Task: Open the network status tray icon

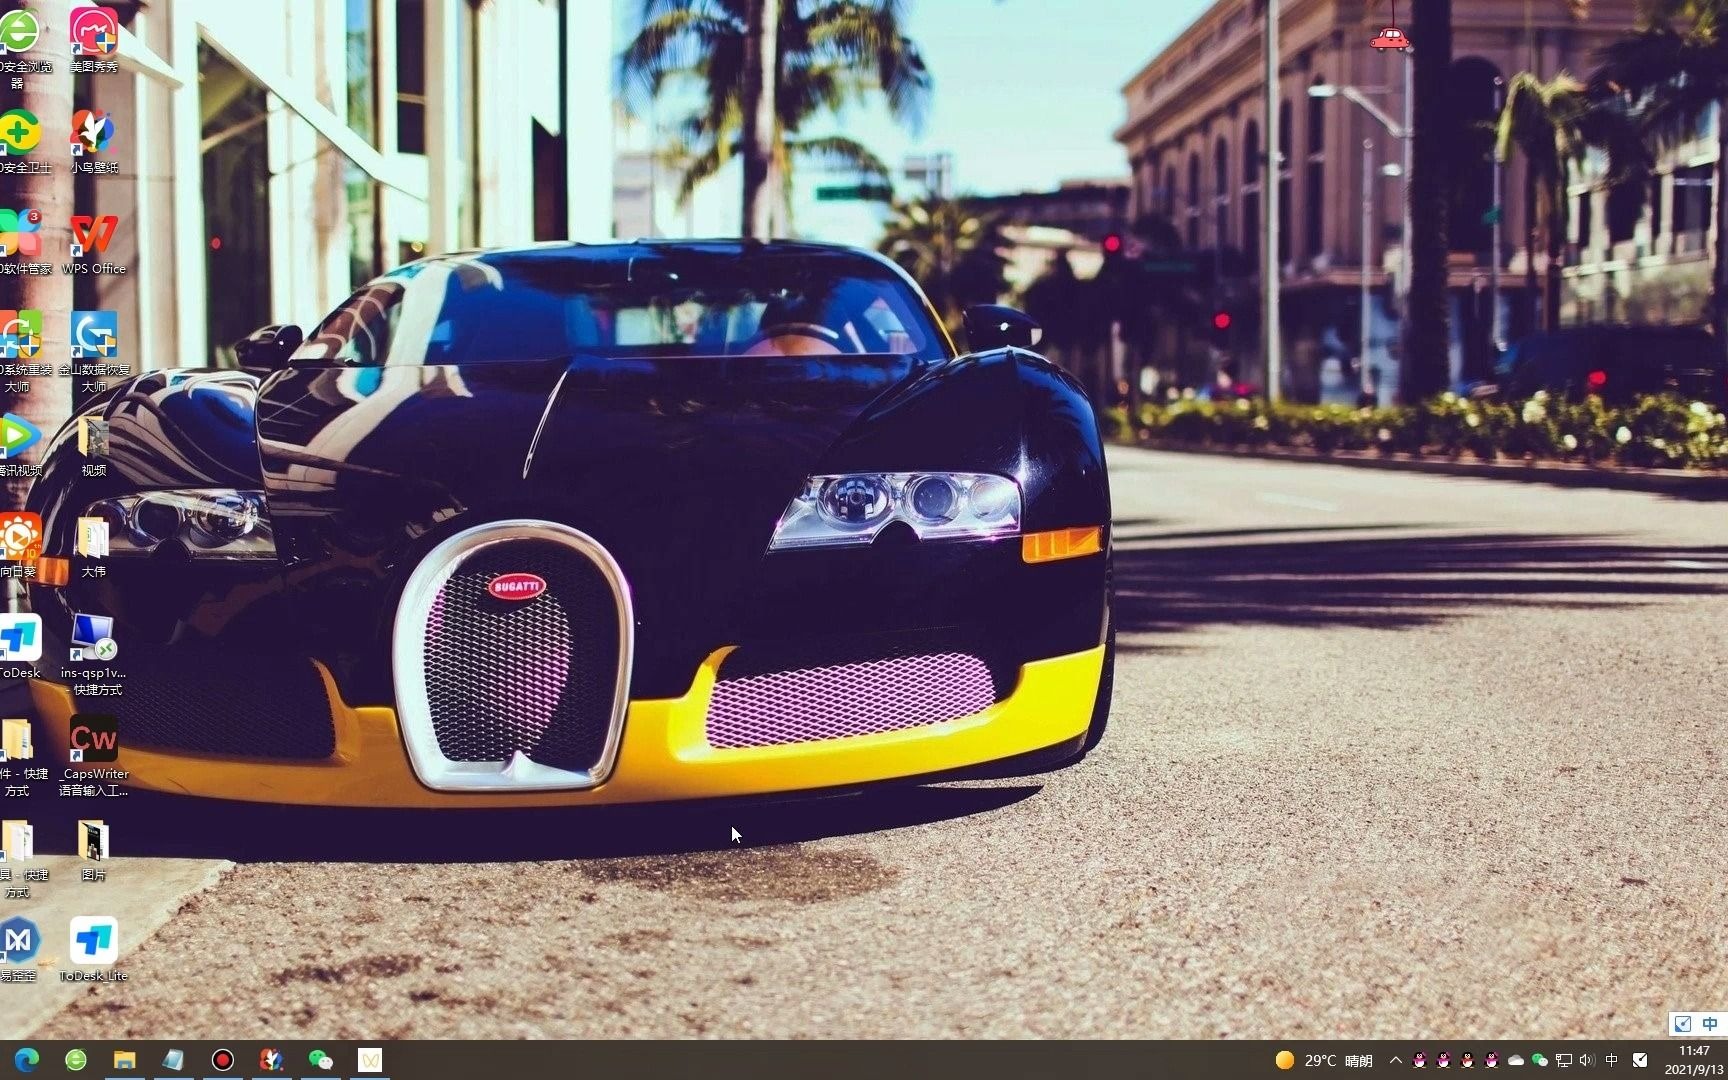Action: click(1564, 1060)
